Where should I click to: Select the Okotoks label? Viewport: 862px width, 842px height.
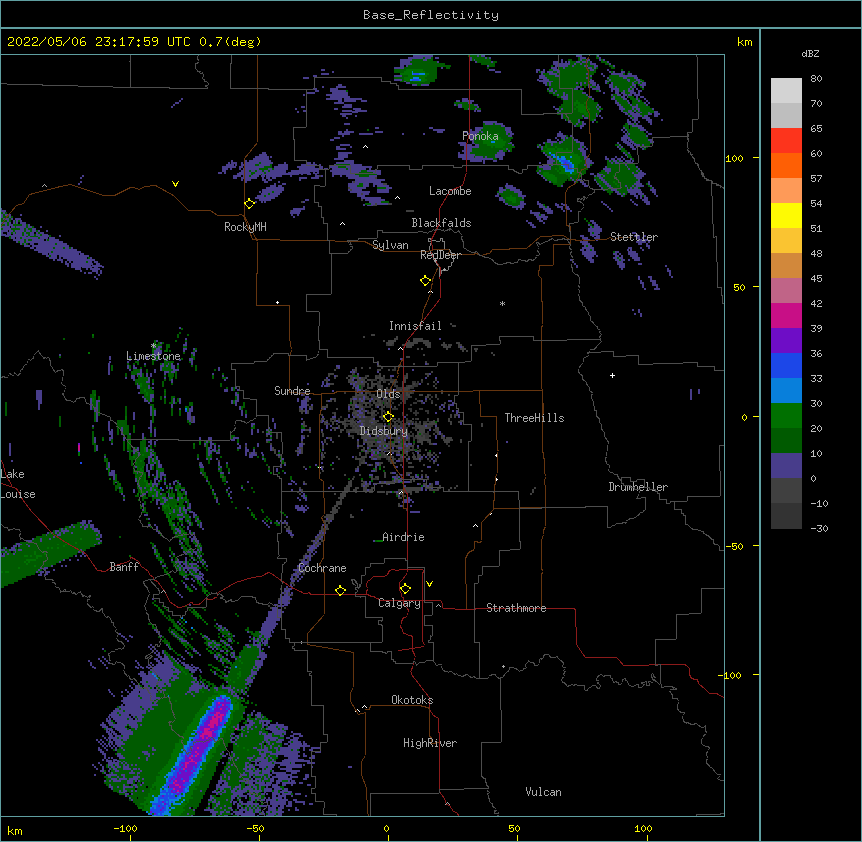pyautogui.click(x=412, y=700)
